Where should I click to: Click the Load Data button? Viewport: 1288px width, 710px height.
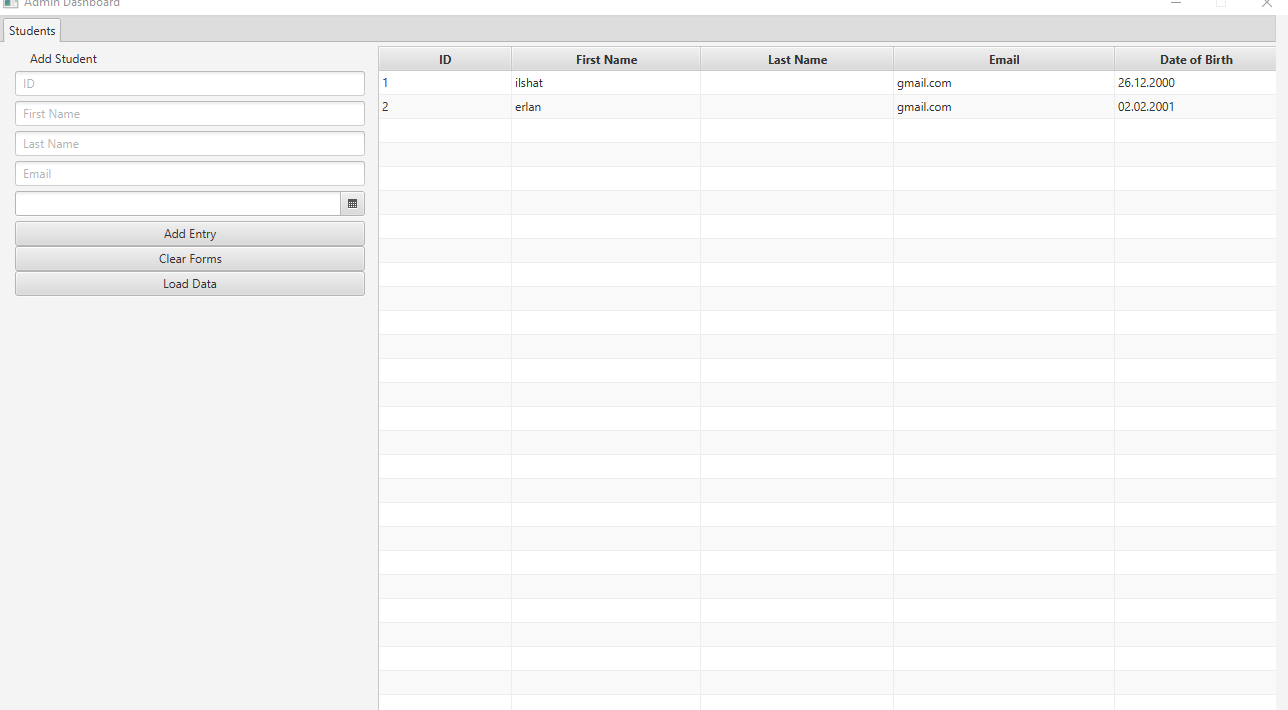tap(189, 283)
